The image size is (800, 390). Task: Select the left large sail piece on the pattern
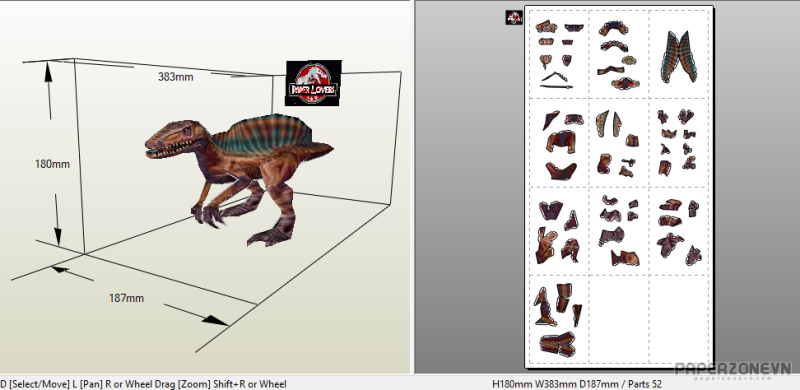pyautogui.click(x=670, y=58)
